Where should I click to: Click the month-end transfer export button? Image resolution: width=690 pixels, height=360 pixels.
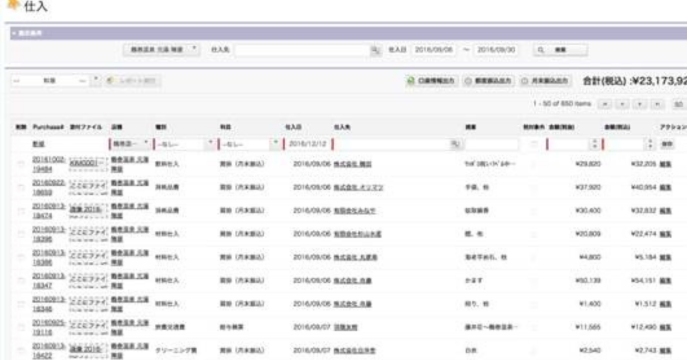[545, 81]
